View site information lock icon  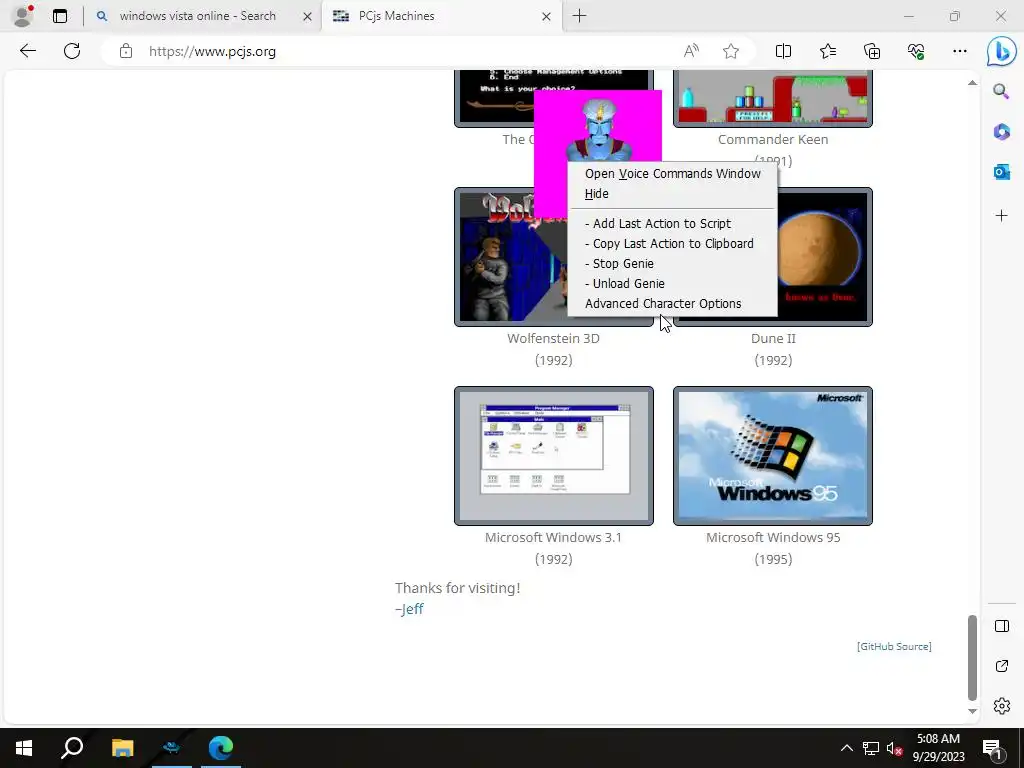(125, 51)
